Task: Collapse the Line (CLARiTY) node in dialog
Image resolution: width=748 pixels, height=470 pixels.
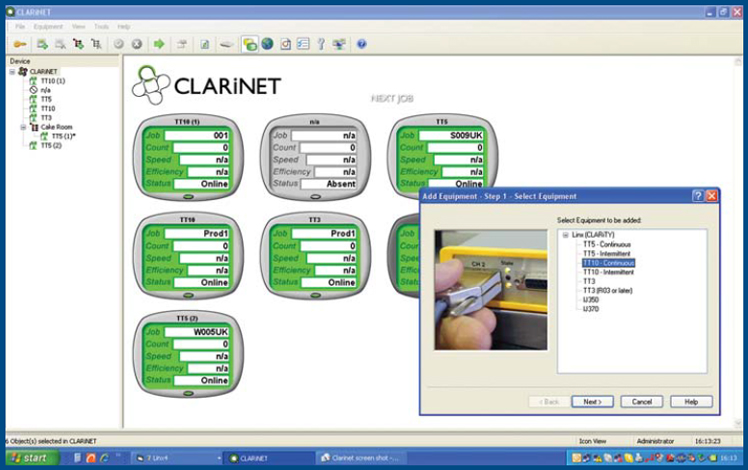Action: pyautogui.click(x=565, y=235)
